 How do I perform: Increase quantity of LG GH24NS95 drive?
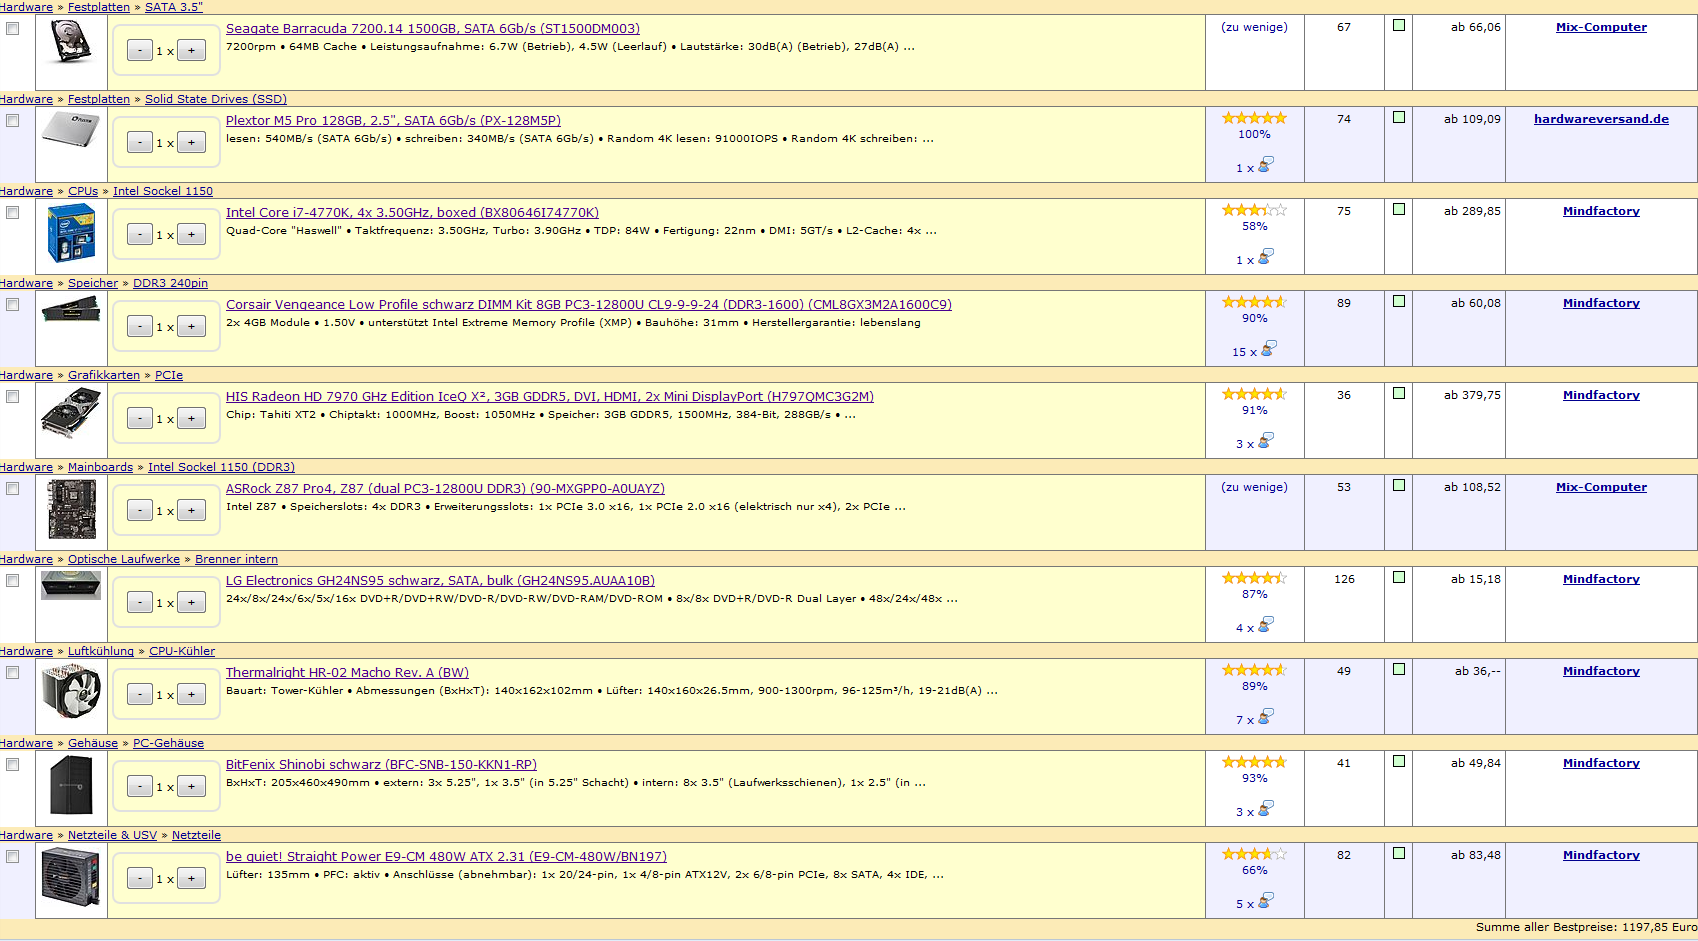[191, 603]
